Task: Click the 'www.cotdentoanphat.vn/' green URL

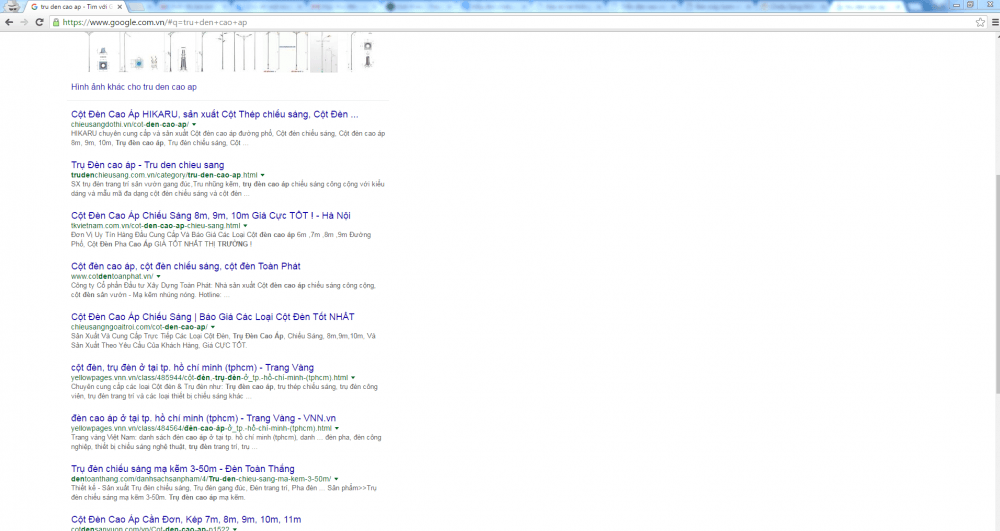Action: [x=112, y=276]
